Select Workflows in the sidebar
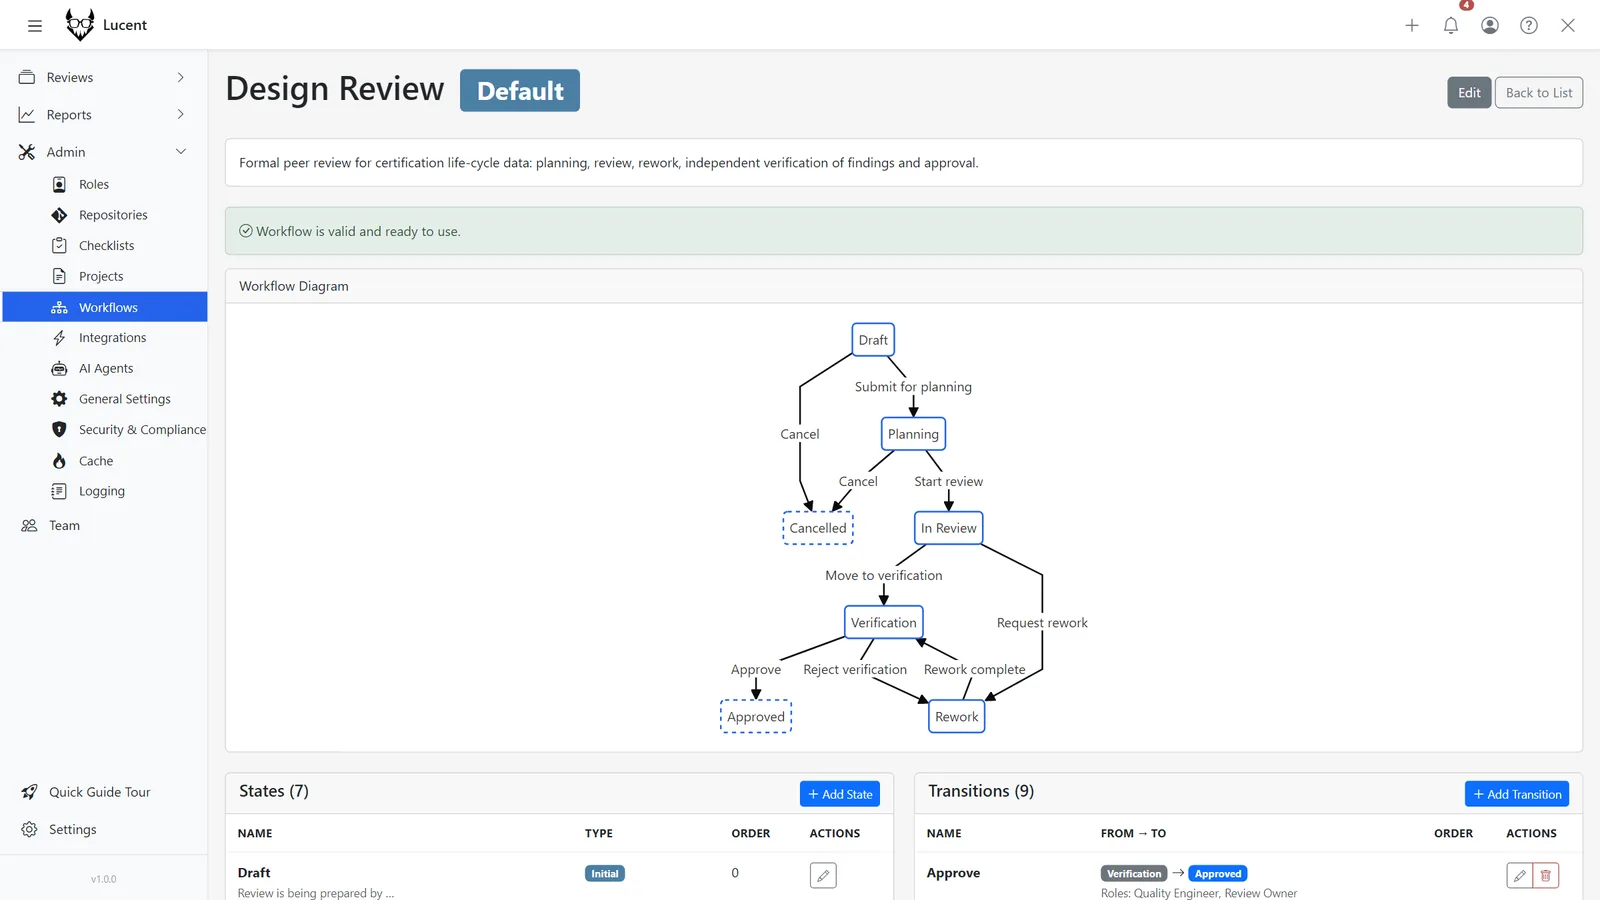Screen dimensions: 1600x900 [x=105, y=307]
